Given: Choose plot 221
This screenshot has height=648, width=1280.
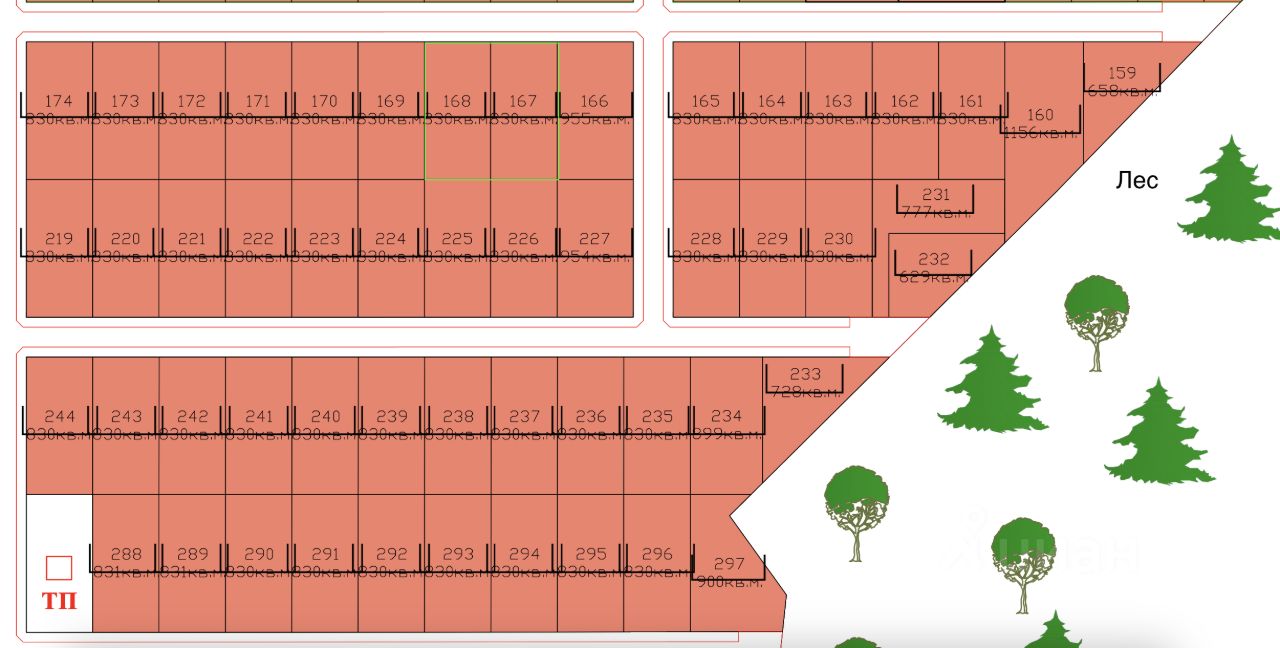Looking at the screenshot, I should coord(192,248).
